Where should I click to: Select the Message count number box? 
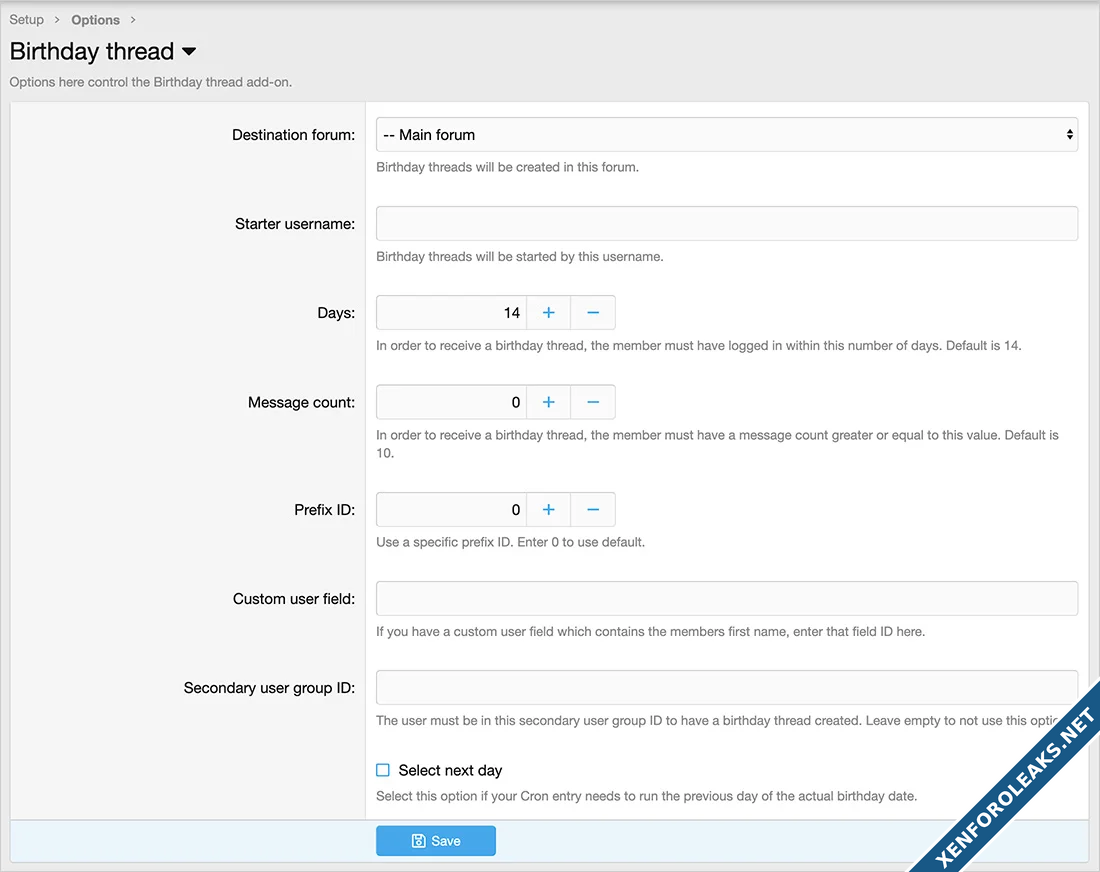click(x=451, y=402)
